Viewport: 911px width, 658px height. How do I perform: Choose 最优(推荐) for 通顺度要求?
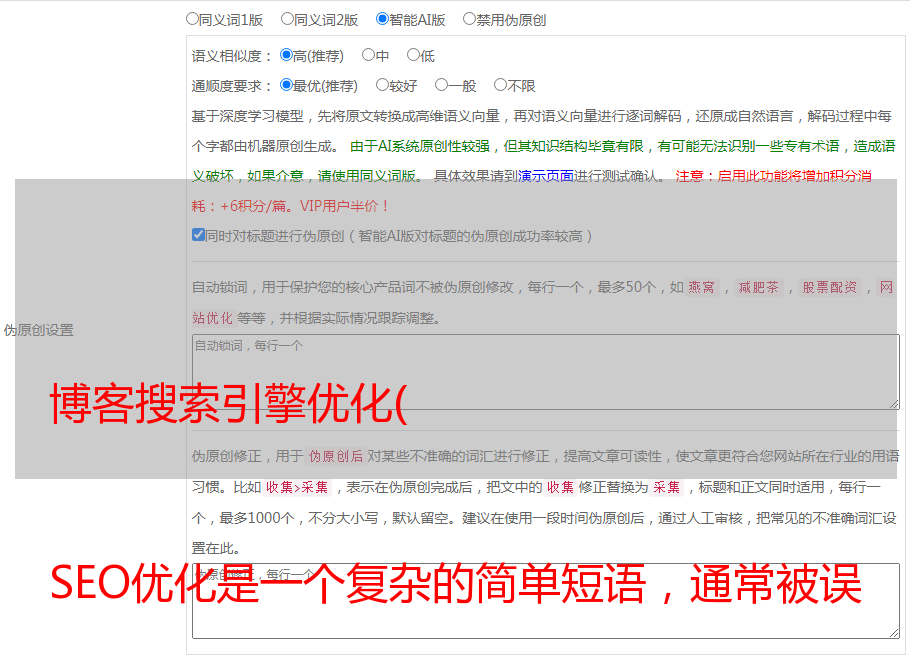pyautogui.click(x=286, y=85)
